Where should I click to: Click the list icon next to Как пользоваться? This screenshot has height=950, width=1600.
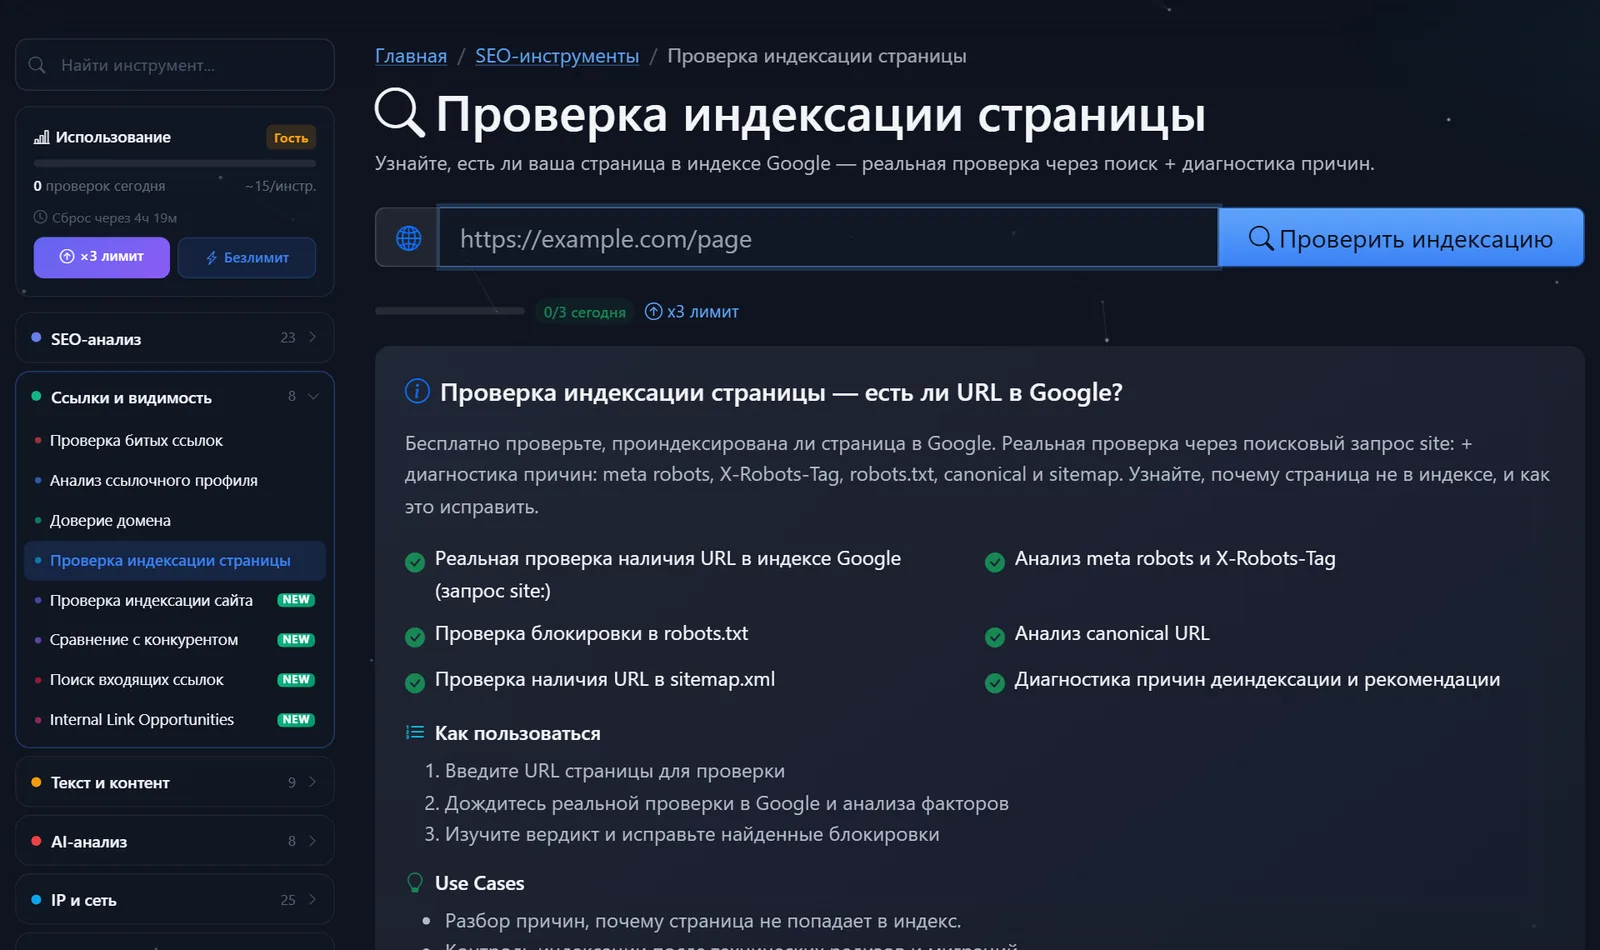point(415,732)
